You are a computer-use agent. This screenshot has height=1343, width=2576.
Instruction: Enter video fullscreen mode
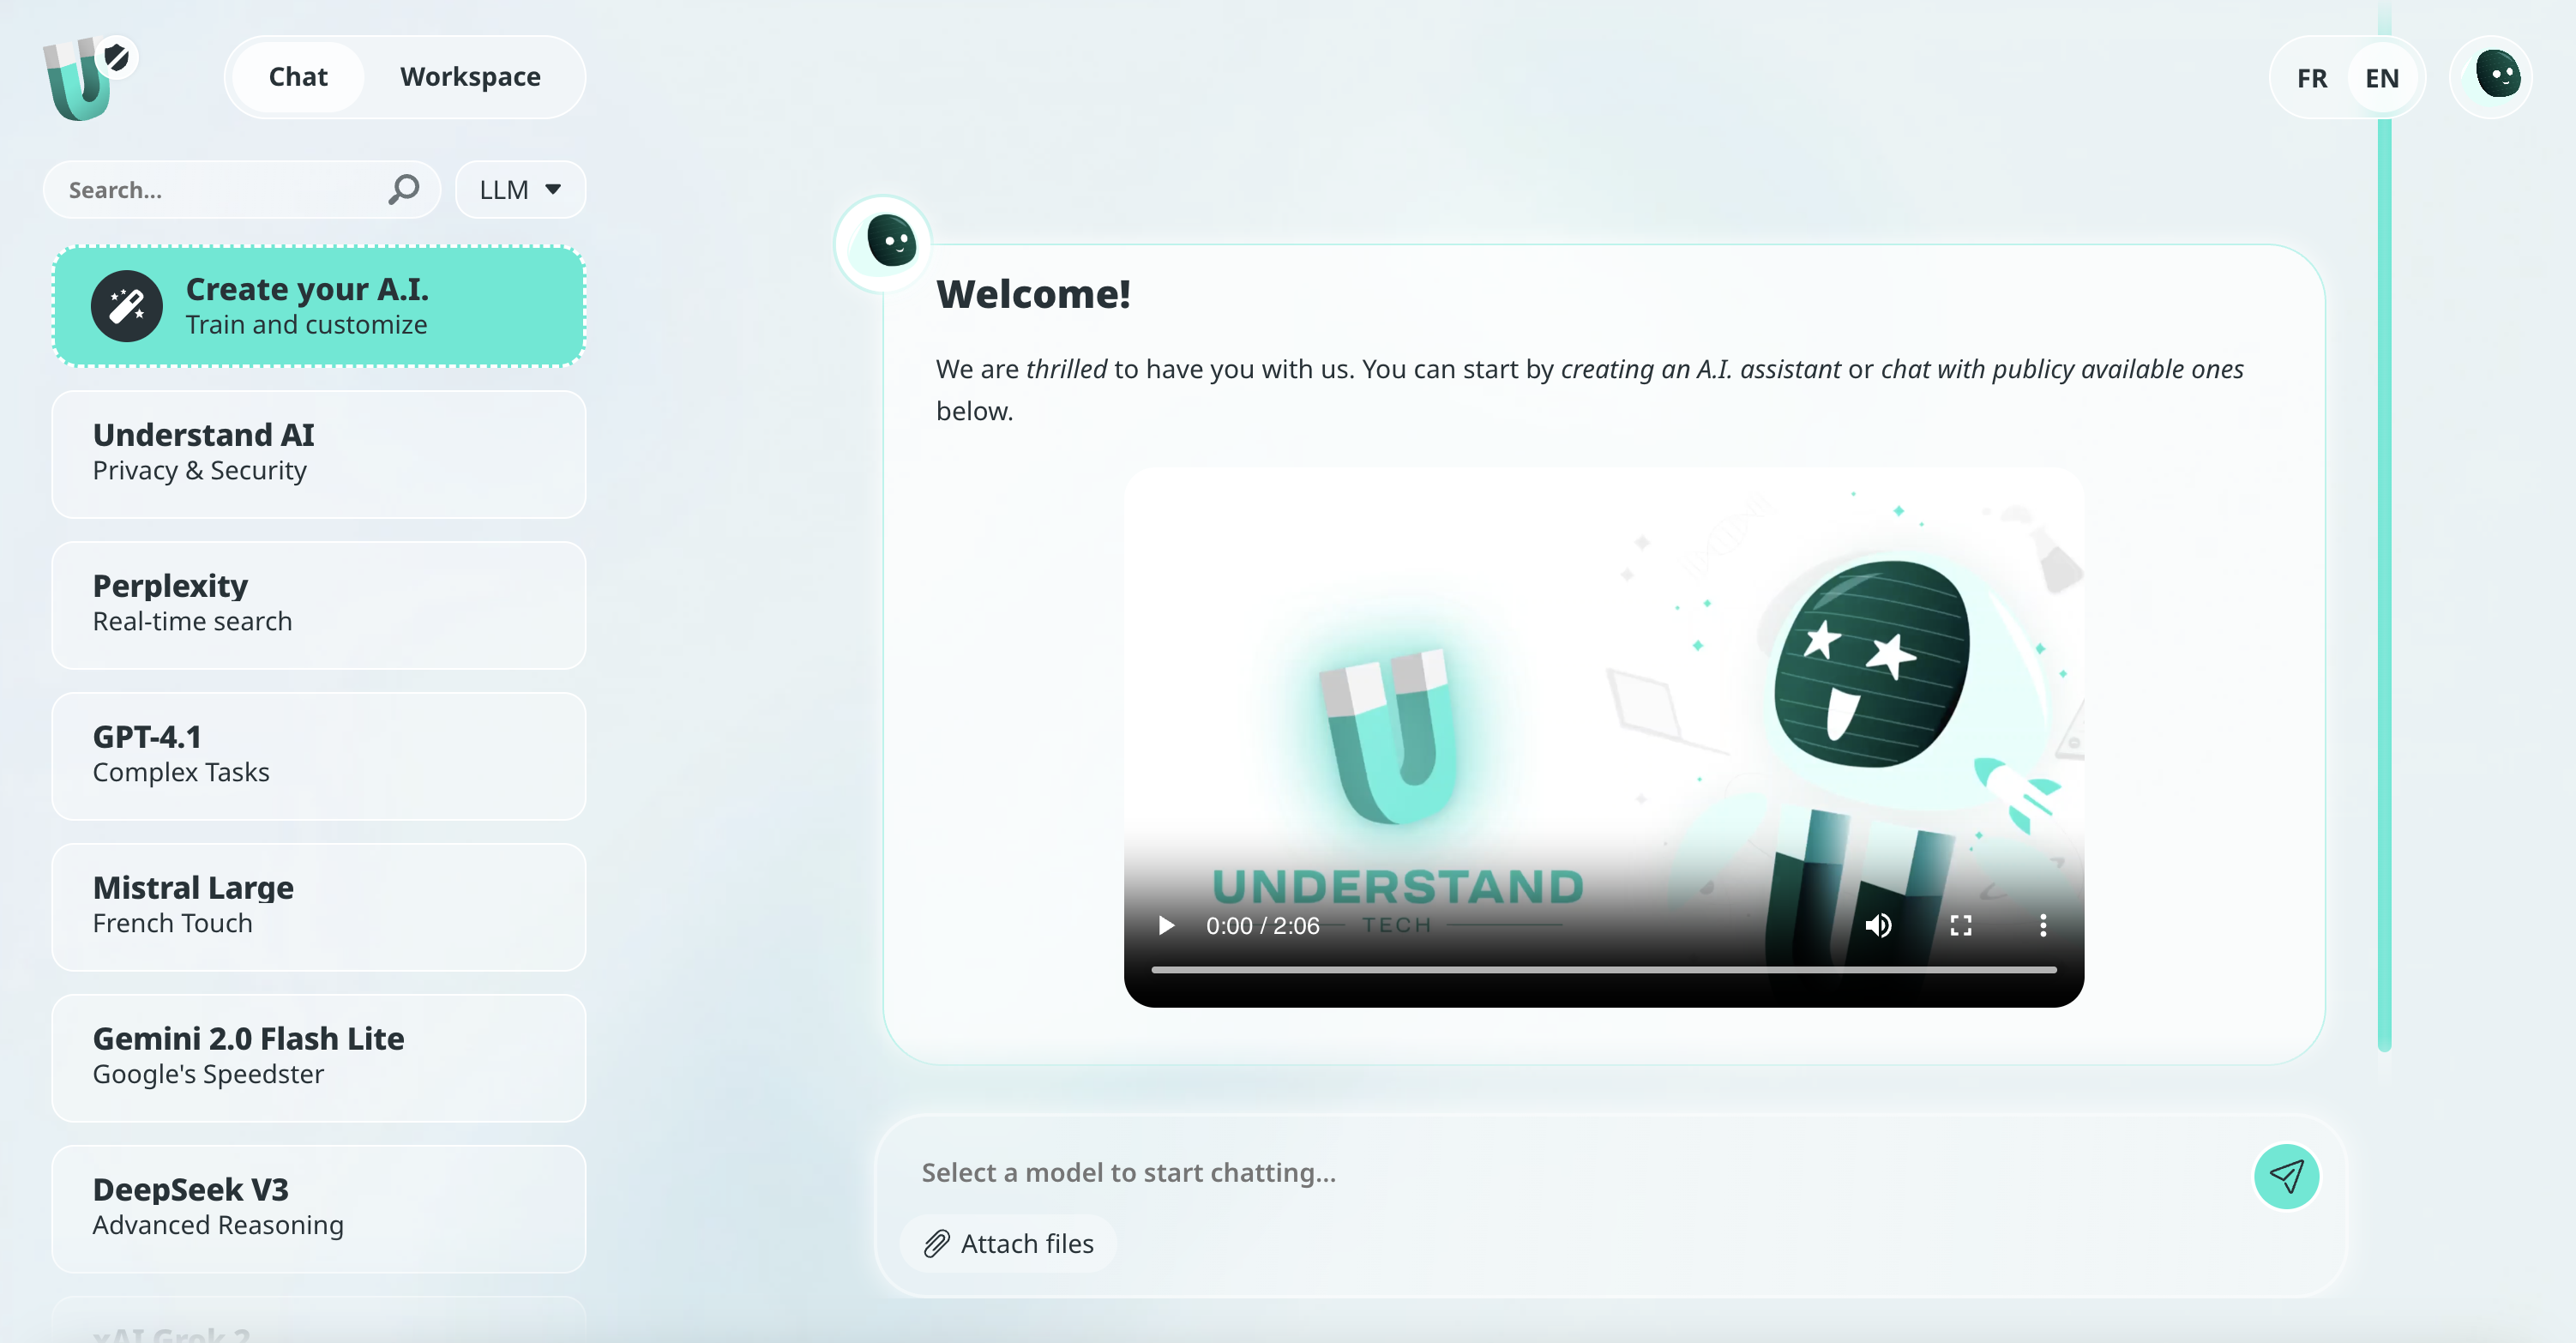click(1961, 925)
